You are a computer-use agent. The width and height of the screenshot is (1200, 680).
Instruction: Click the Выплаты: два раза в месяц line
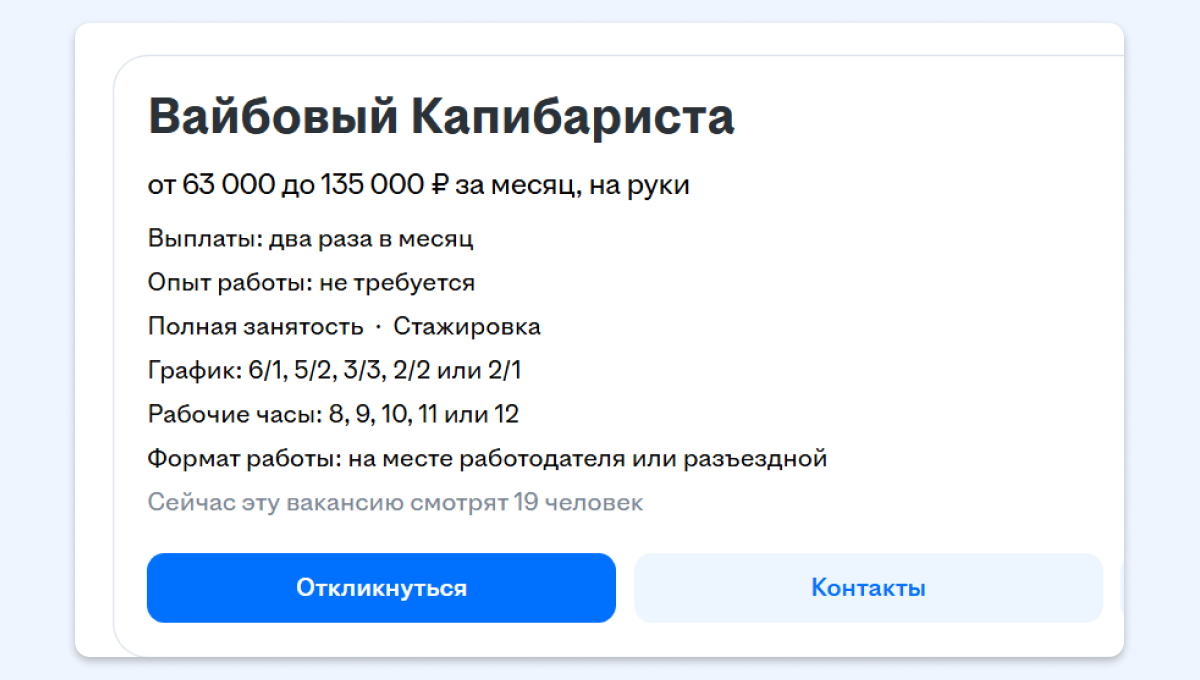point(310,239)
